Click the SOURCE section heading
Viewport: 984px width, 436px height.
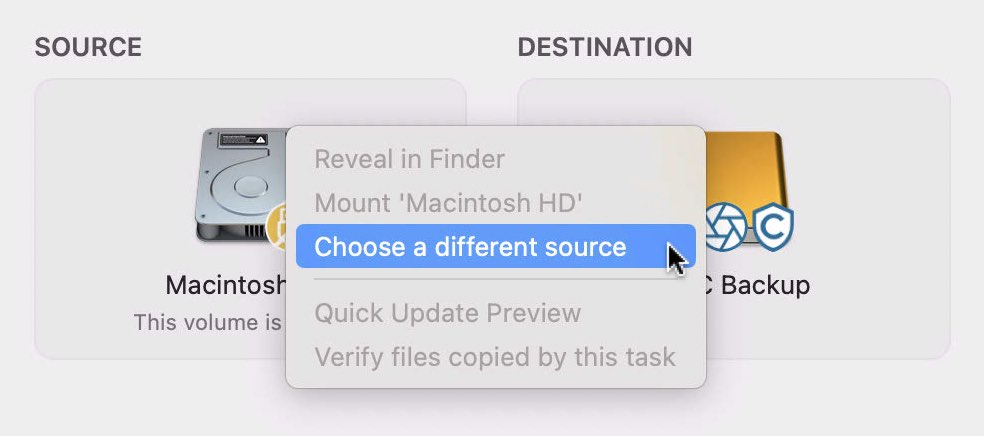click(x=88, y=47)
